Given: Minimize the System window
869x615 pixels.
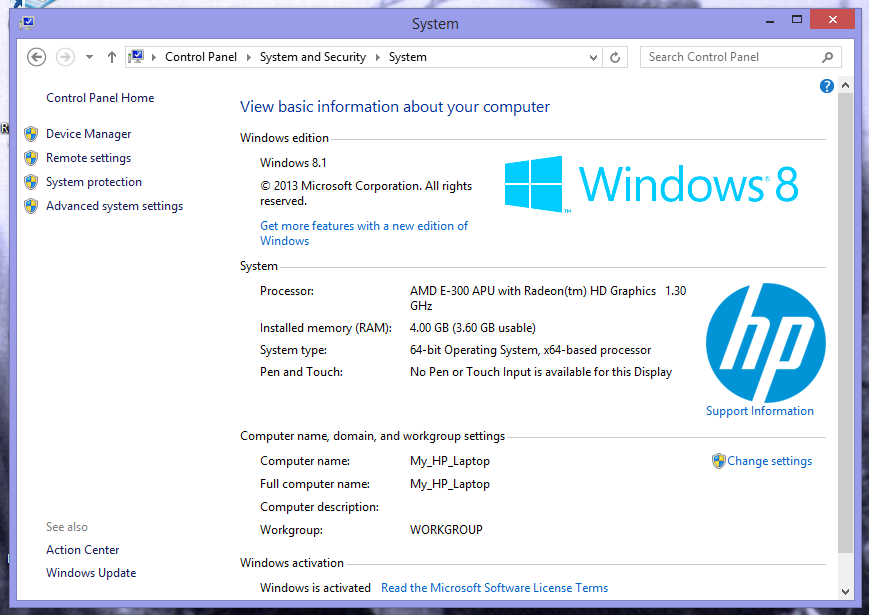Looking at the screenshot, I should click(x=770, y=21).
